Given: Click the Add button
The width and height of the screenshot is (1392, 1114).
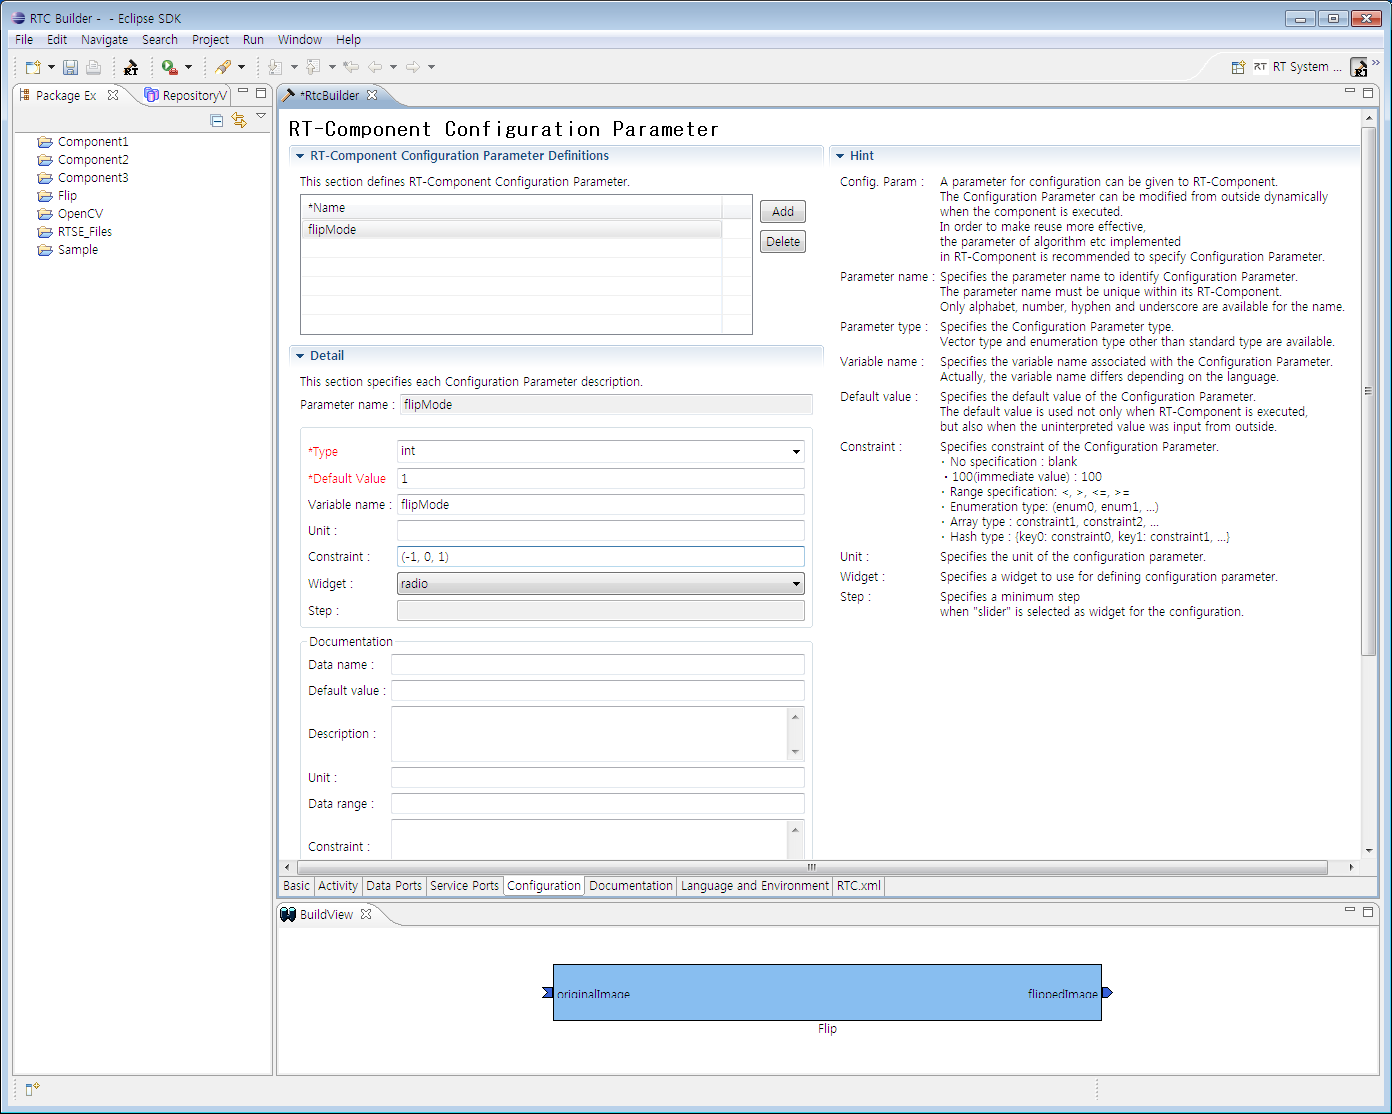Looking at the screenshot, I should [x=783, y=212].
